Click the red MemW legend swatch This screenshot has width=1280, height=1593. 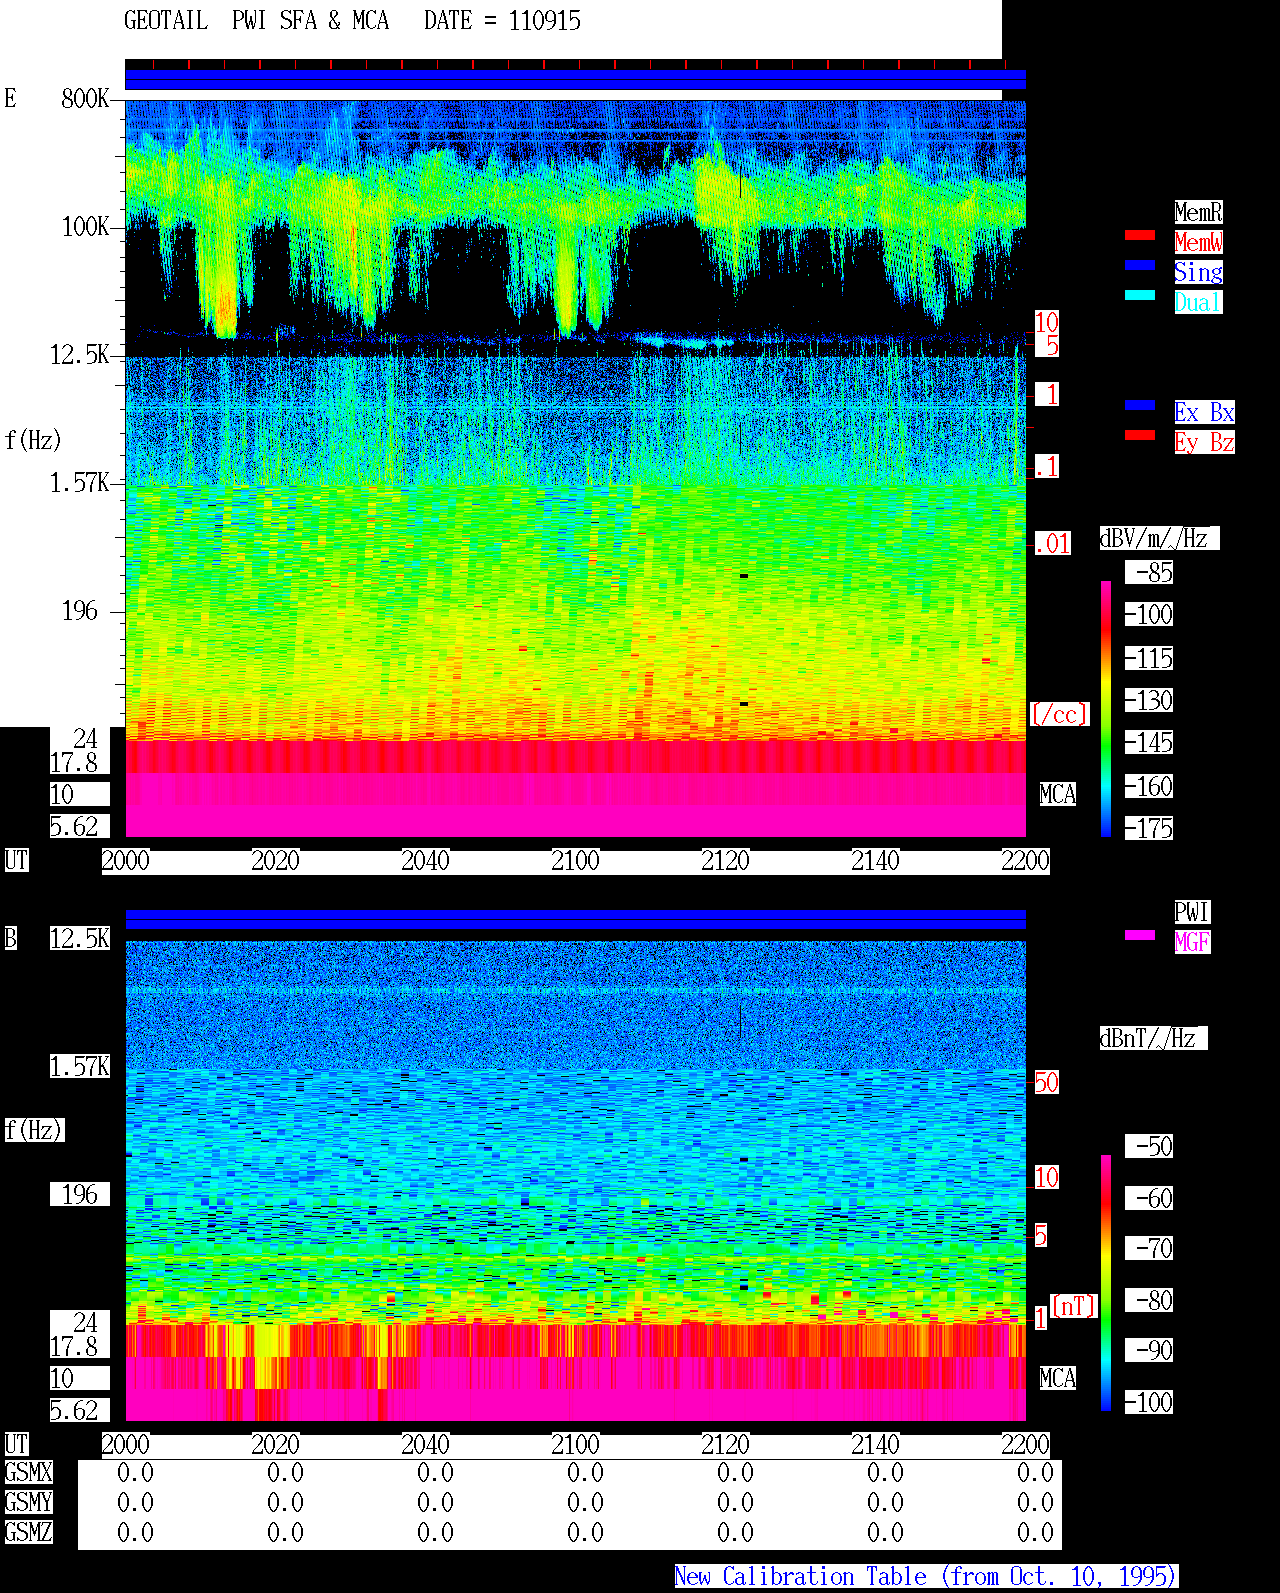(1140, 235)
